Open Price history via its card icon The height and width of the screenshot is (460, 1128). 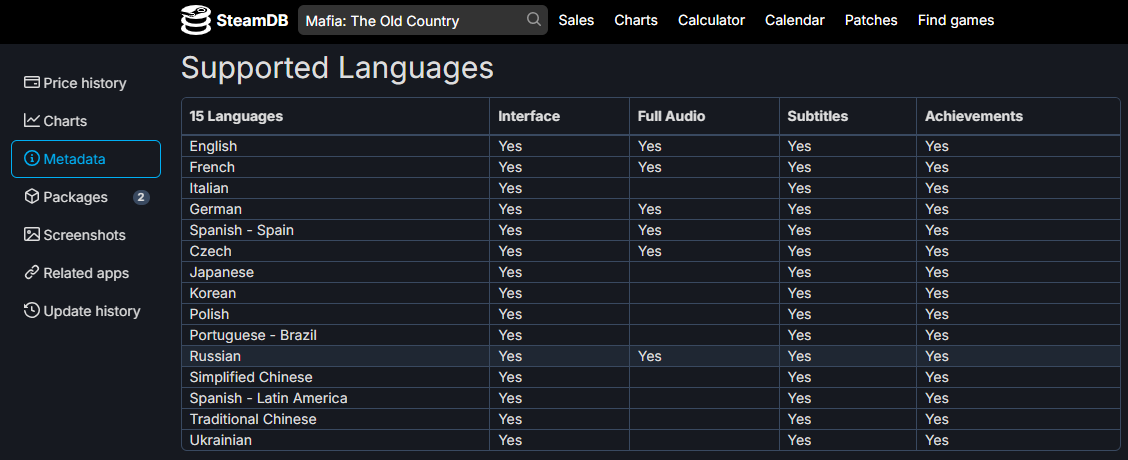click(x=32, y=82)
